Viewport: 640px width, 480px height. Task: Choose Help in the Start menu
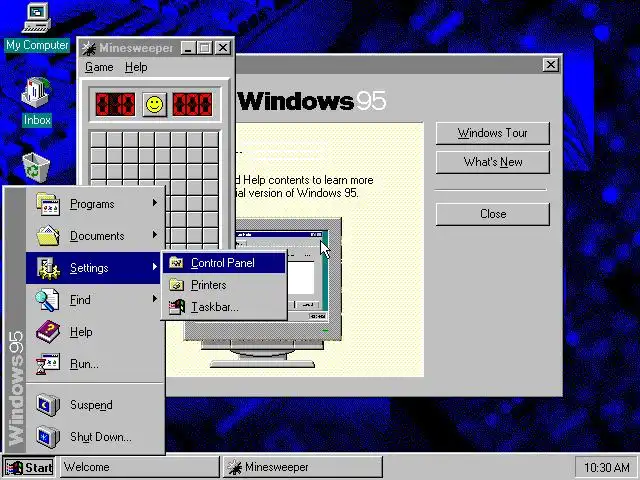click(95, 332)
